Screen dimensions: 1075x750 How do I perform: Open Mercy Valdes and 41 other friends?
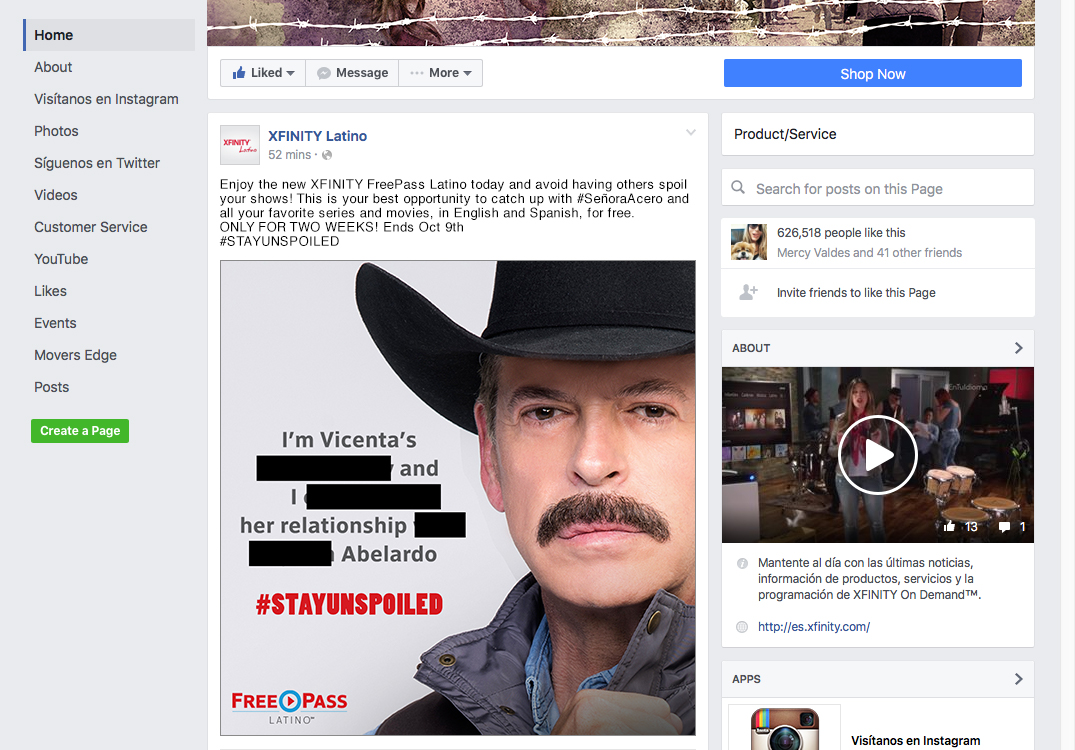coord(869,253)
